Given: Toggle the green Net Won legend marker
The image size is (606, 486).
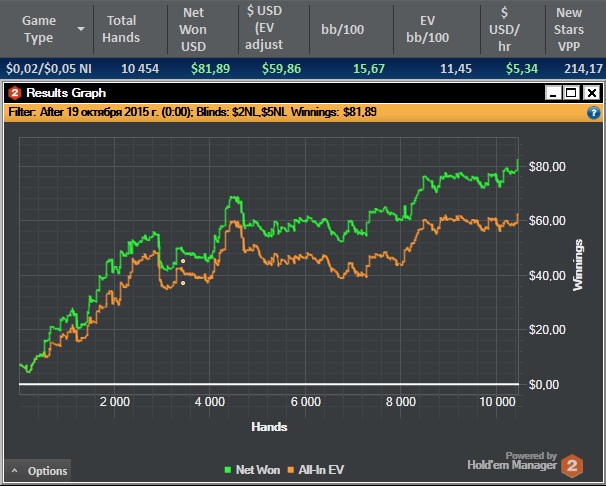Looking at the screenshot, I should pos(228,470).
